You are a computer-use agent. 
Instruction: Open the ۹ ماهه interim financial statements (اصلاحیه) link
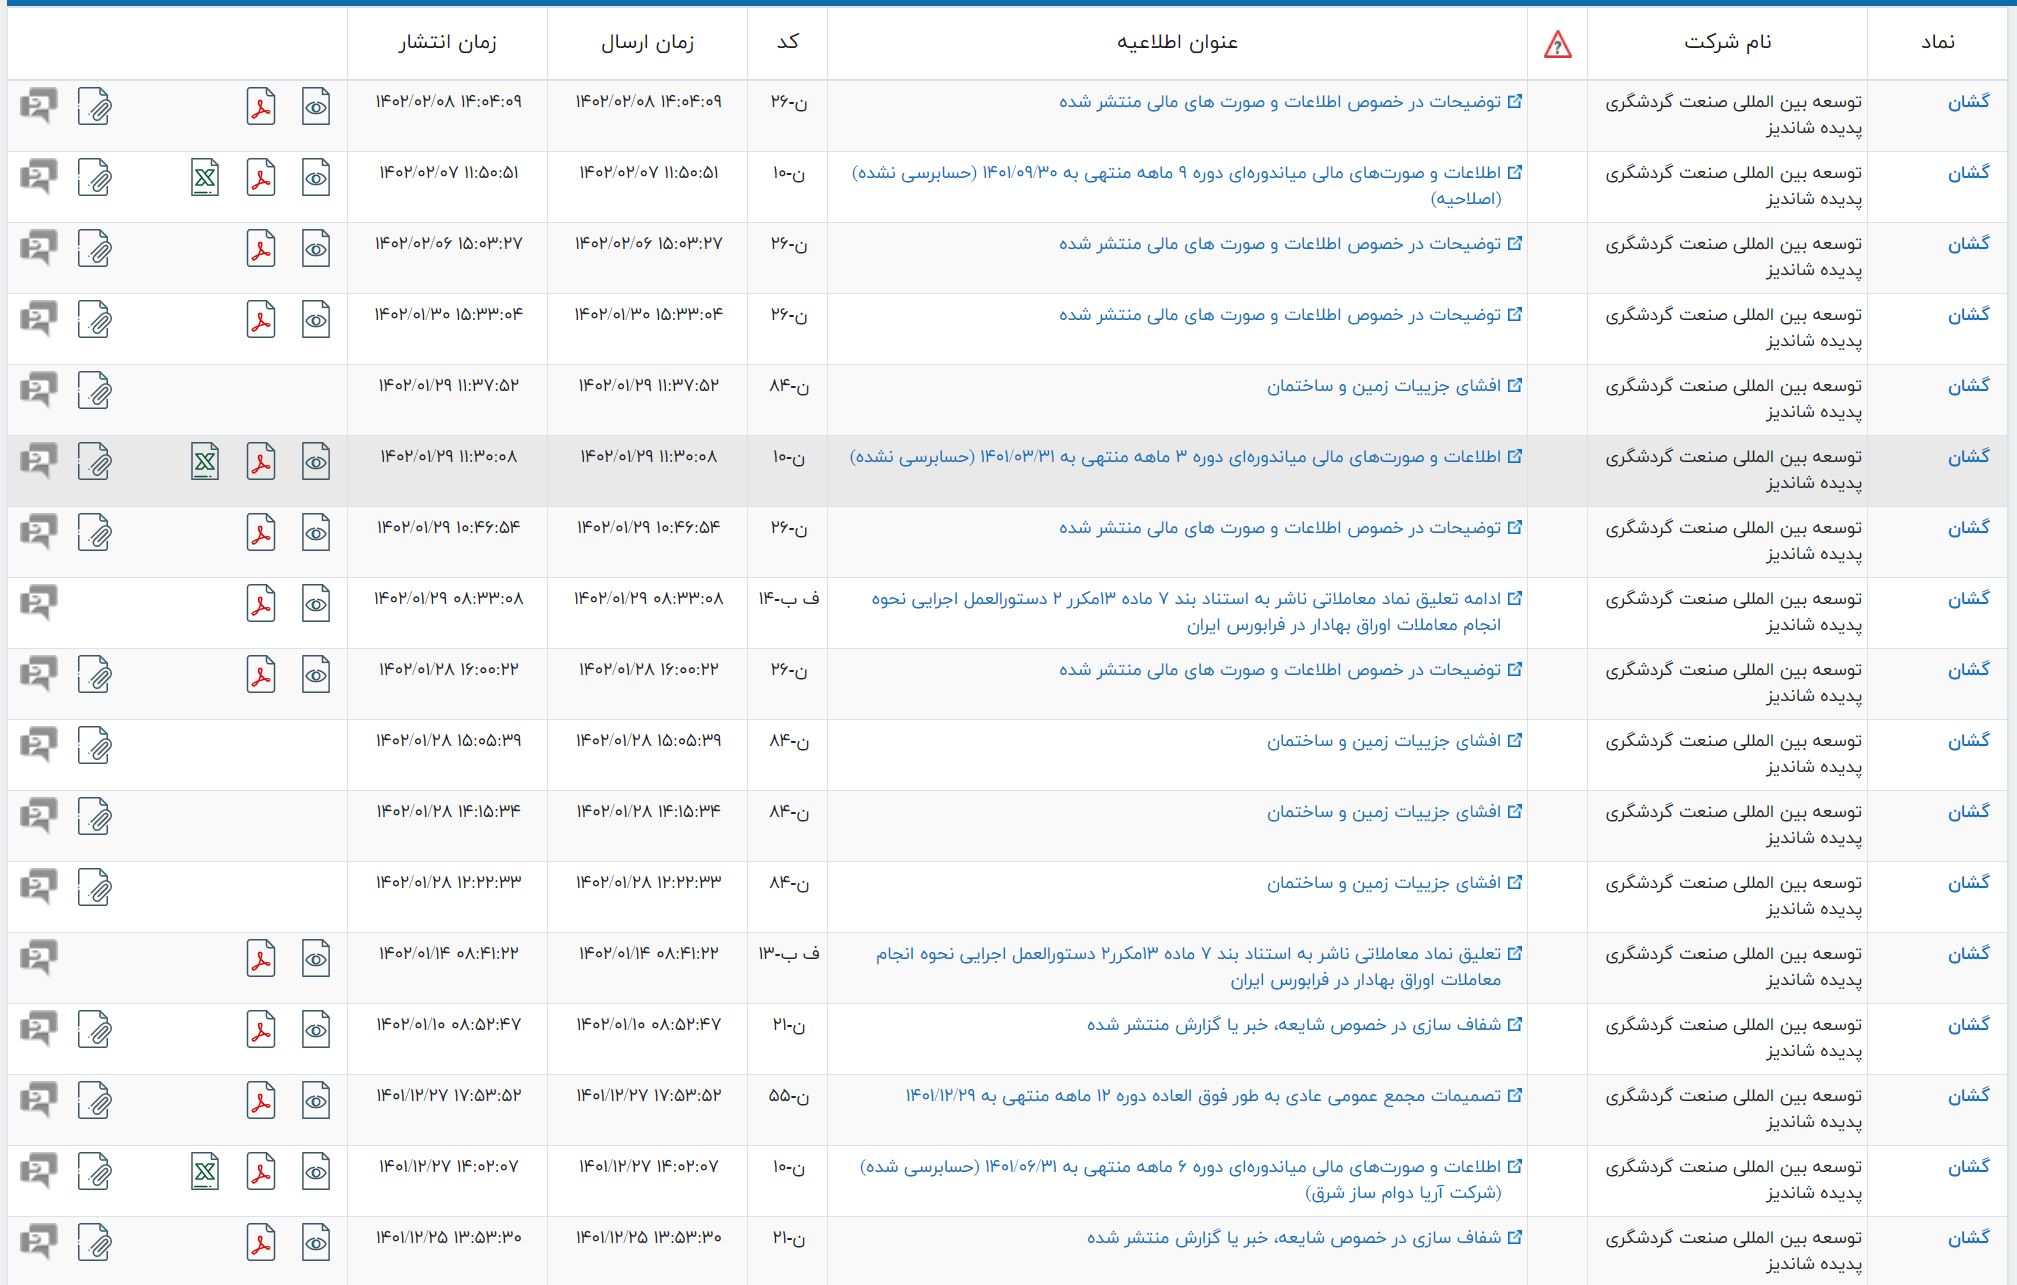pos(1187,186)
